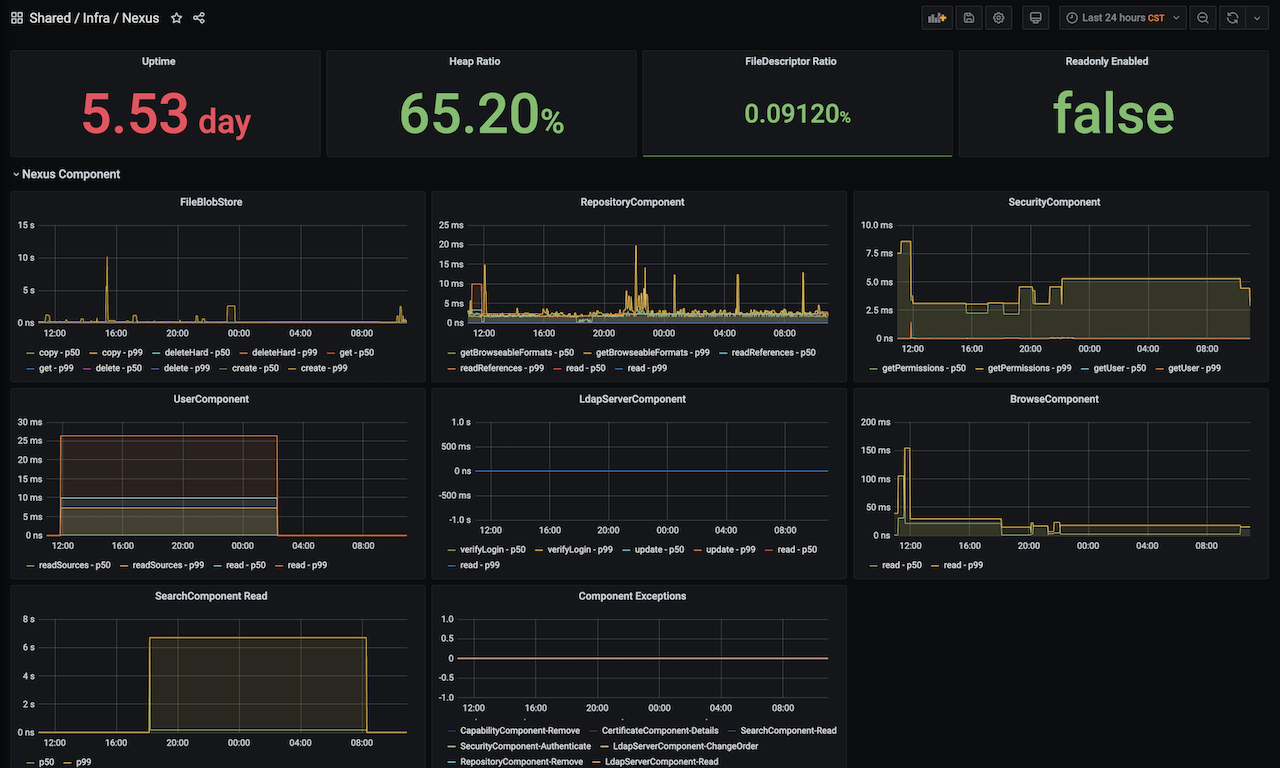Toggle verifyLogin - p99 legend series
1280x768 pixels.
click(580, 550)
